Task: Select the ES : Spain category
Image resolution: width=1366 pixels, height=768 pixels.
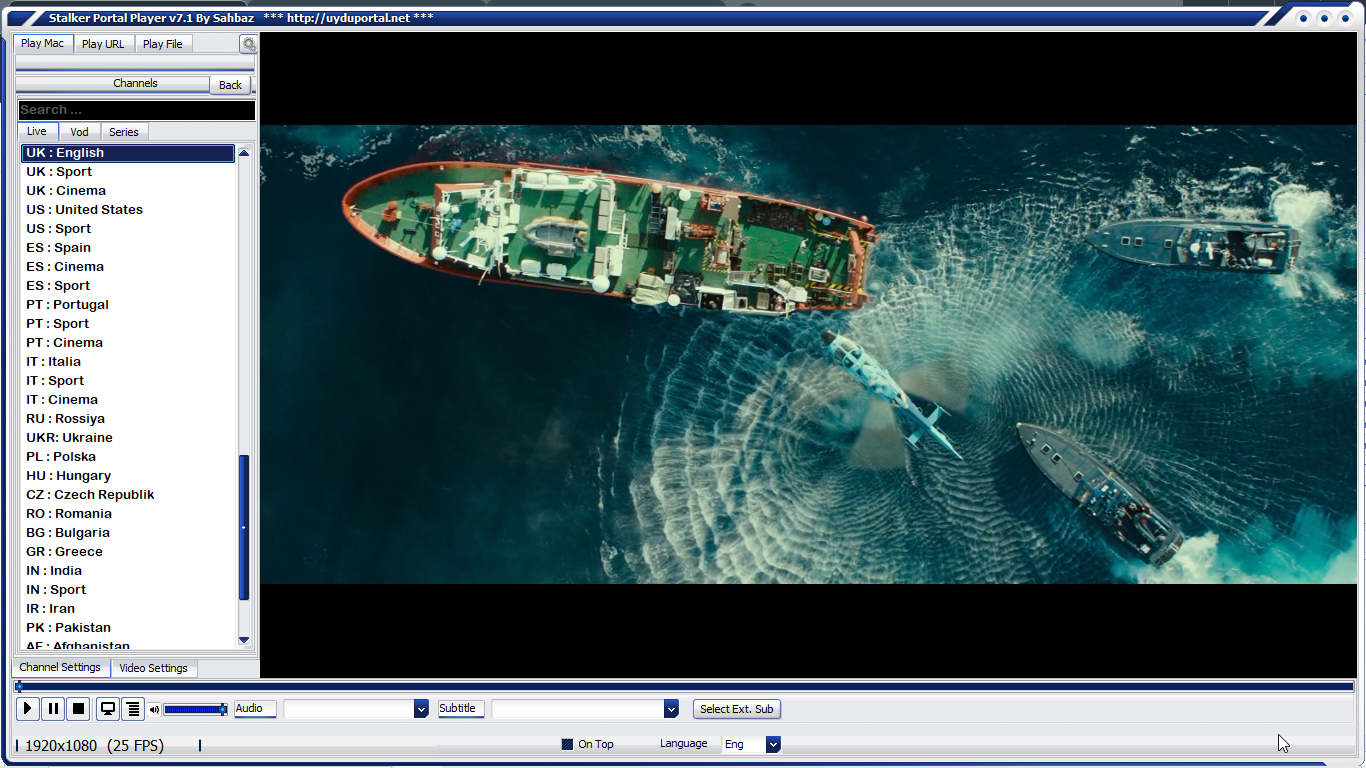Action: [x=128, y=248]
